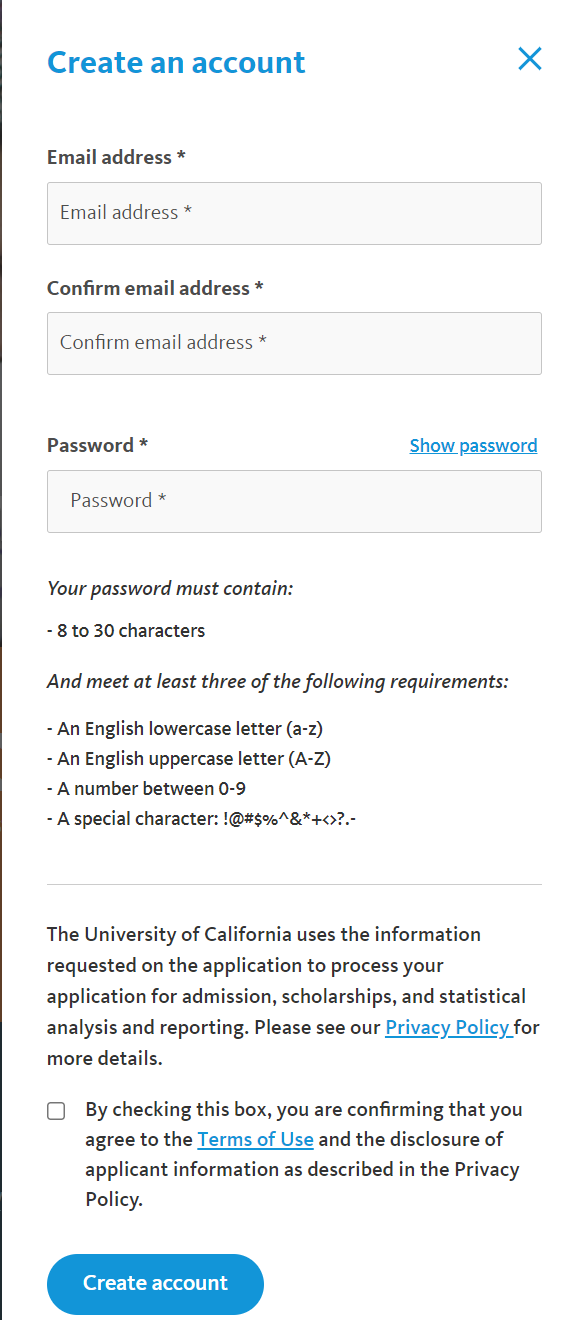Click the Create an account heading
This screenshot has height=1320, width=585.
point(176,62)
